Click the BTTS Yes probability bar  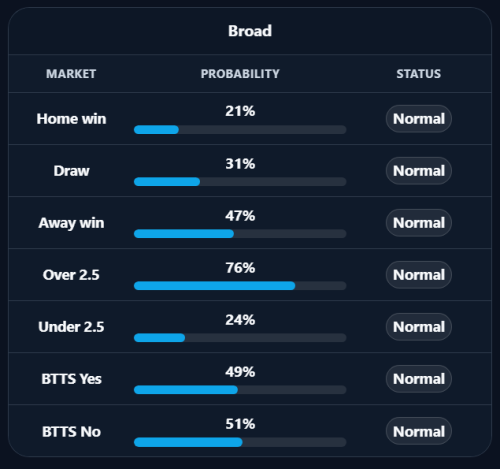tap(240, 390)
